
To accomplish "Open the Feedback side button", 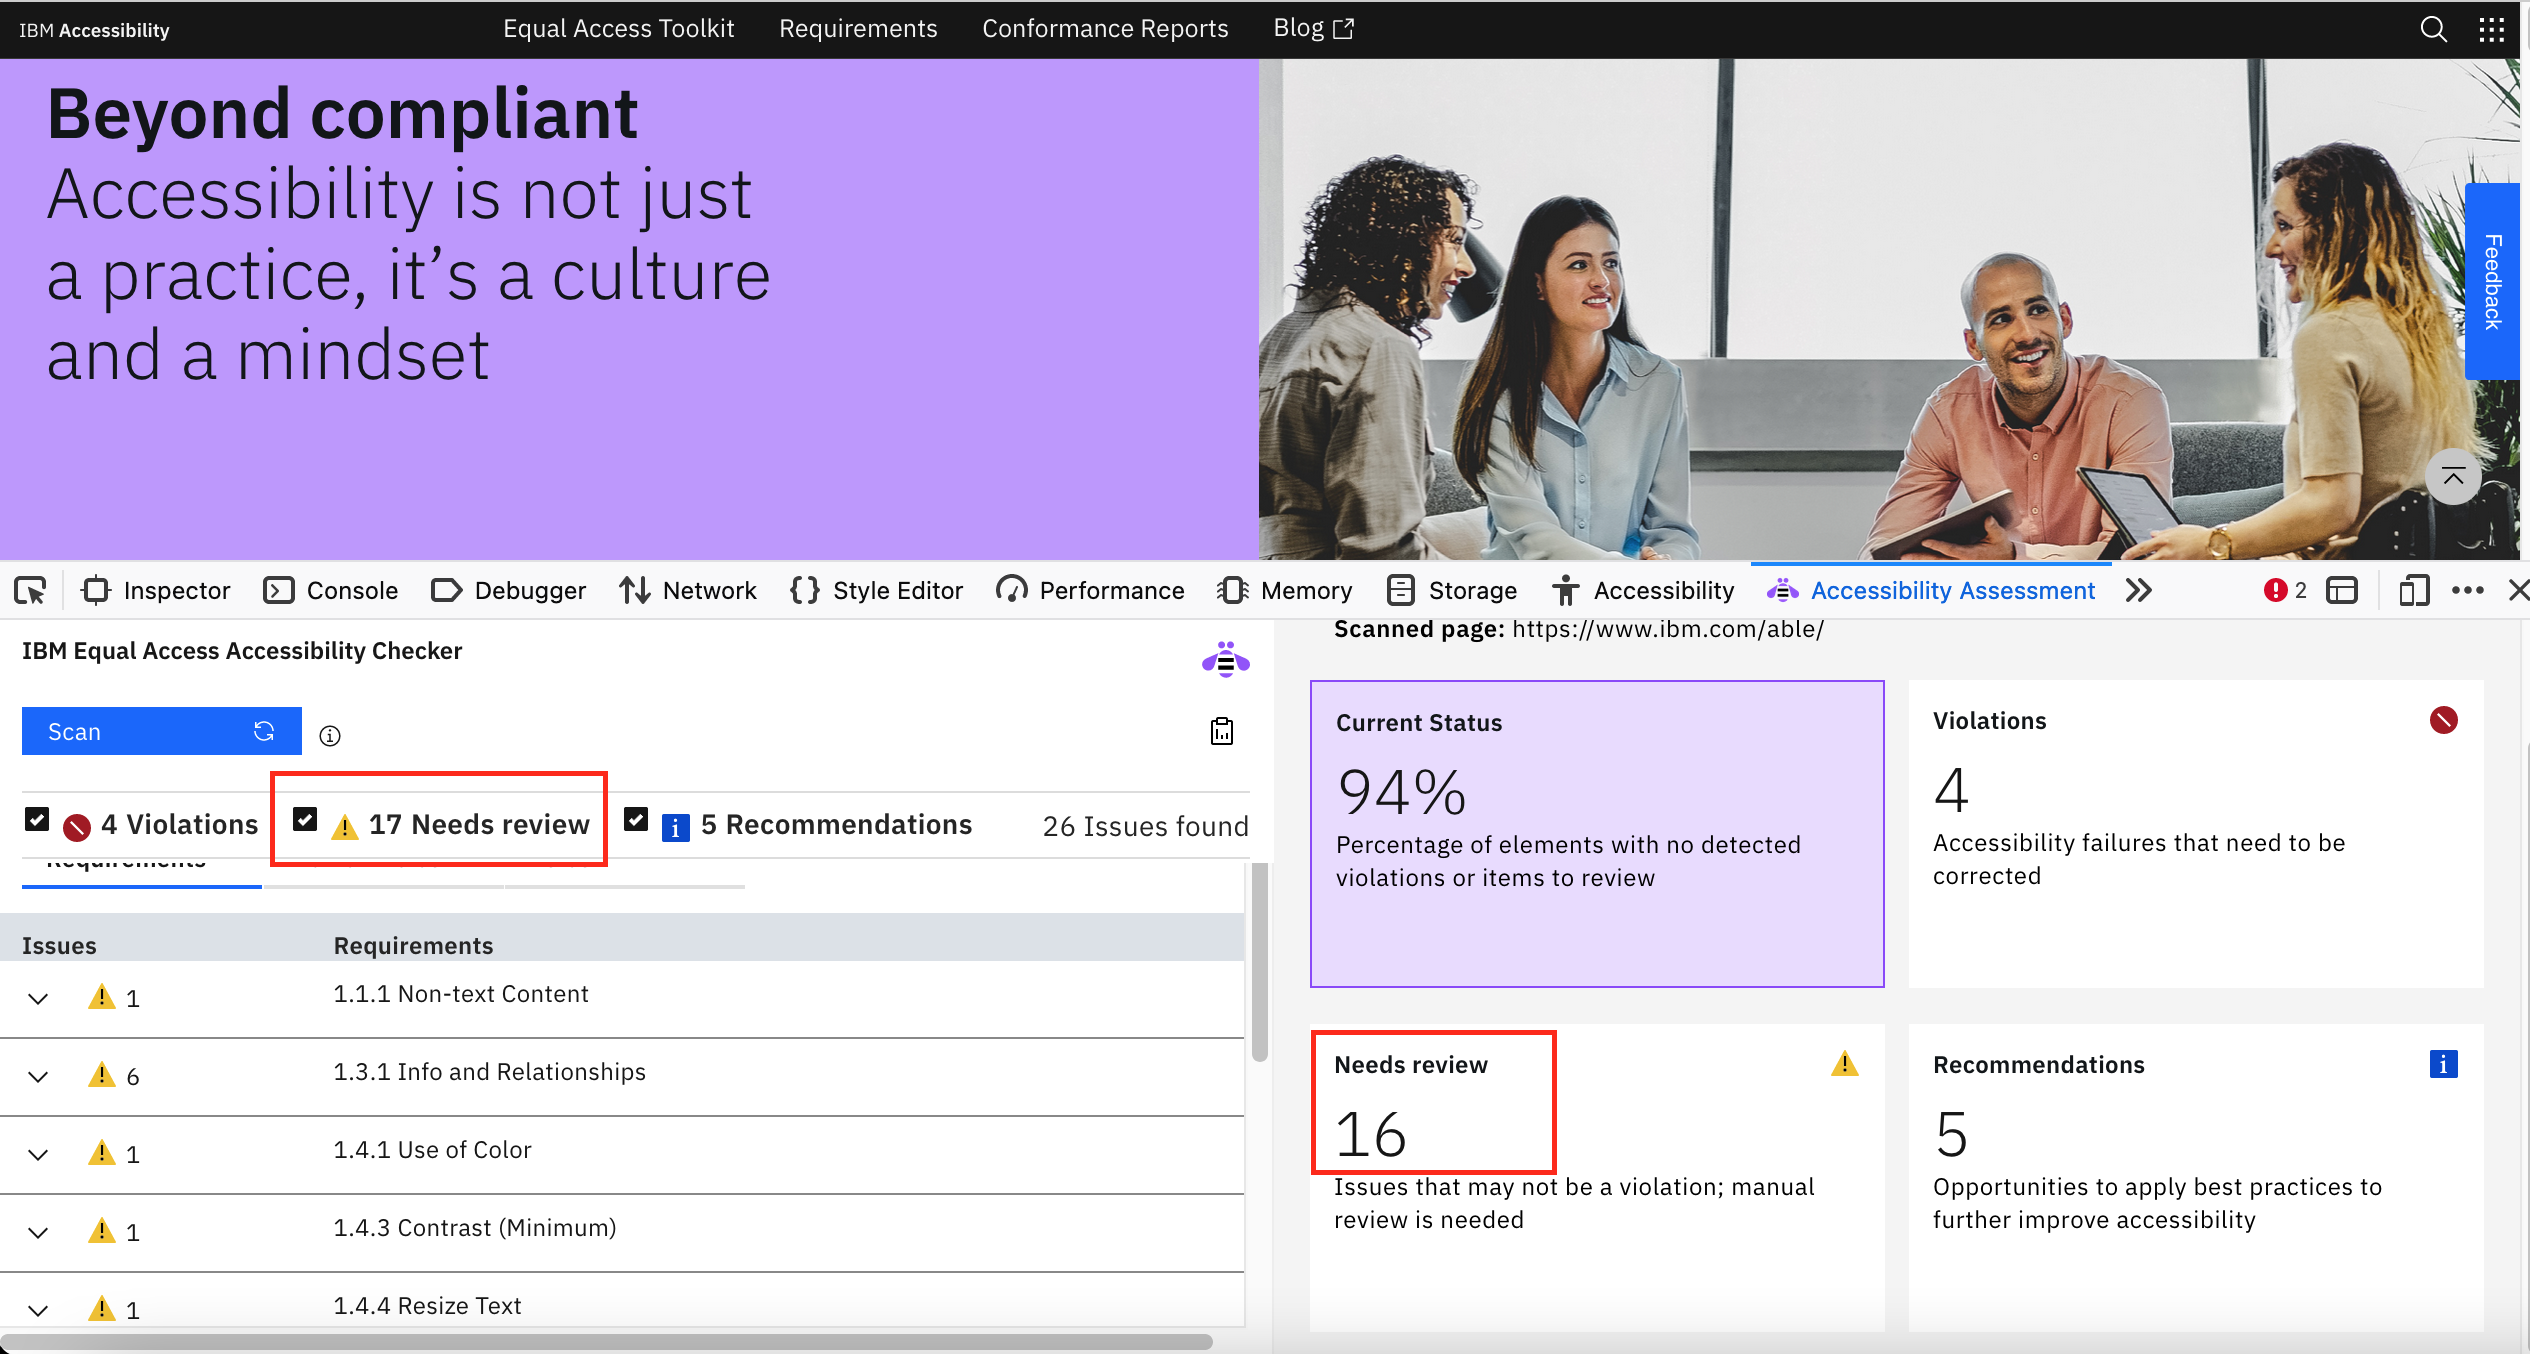I will [2492, 281].
